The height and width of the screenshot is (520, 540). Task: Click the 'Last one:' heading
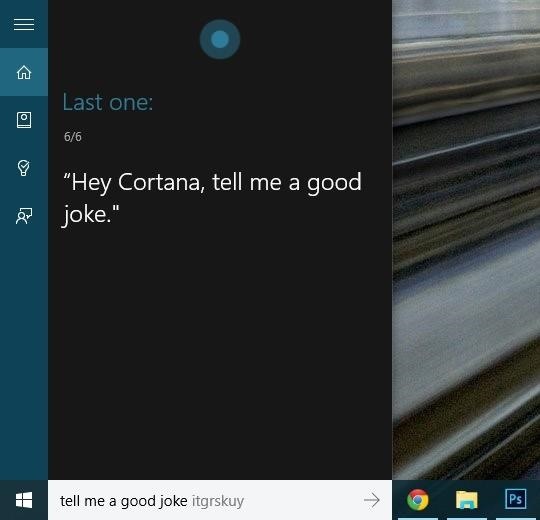(x=108, y=103)
